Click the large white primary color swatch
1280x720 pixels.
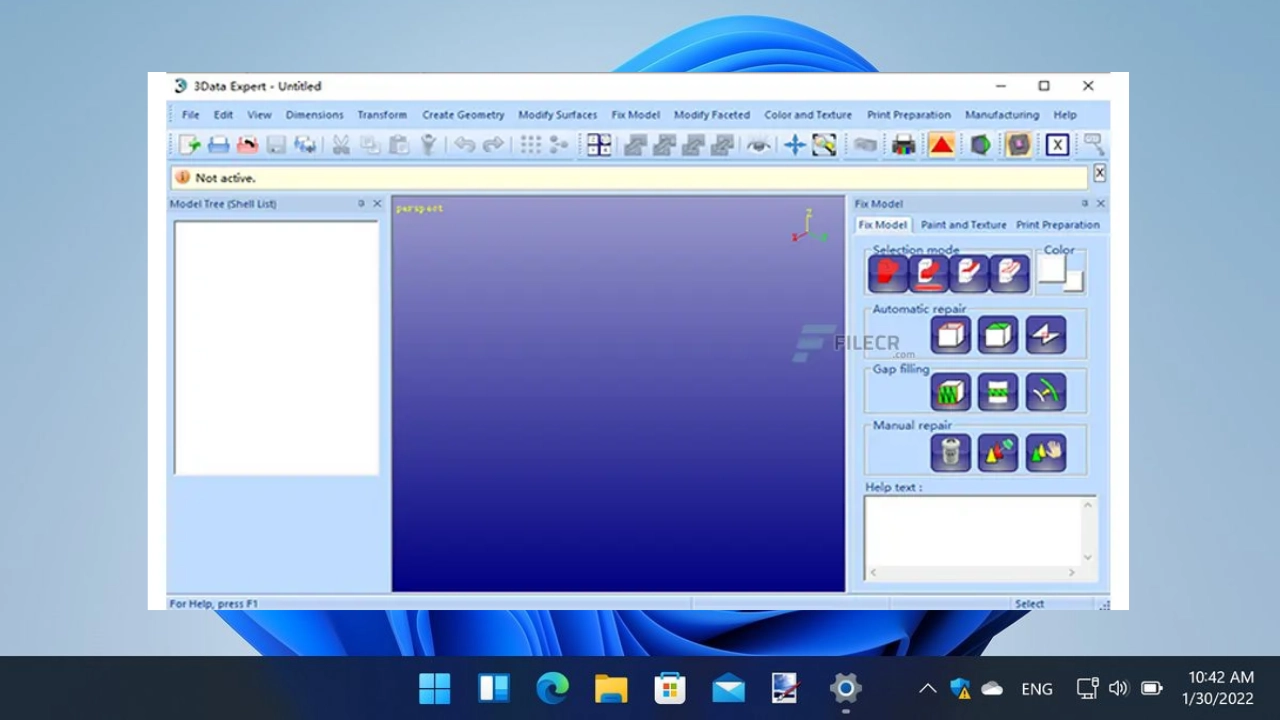1052,269
